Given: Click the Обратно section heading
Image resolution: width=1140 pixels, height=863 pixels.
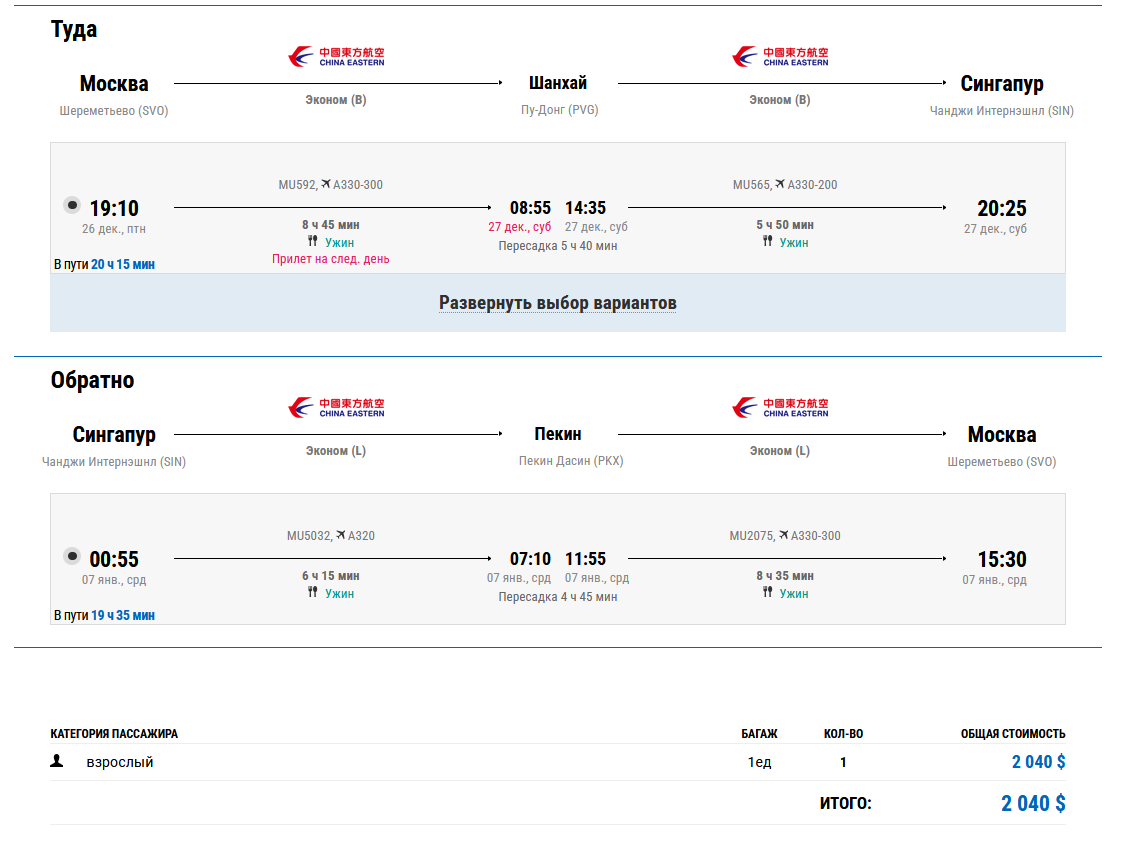Looking at the screenshot, I should tap(92, 380).
